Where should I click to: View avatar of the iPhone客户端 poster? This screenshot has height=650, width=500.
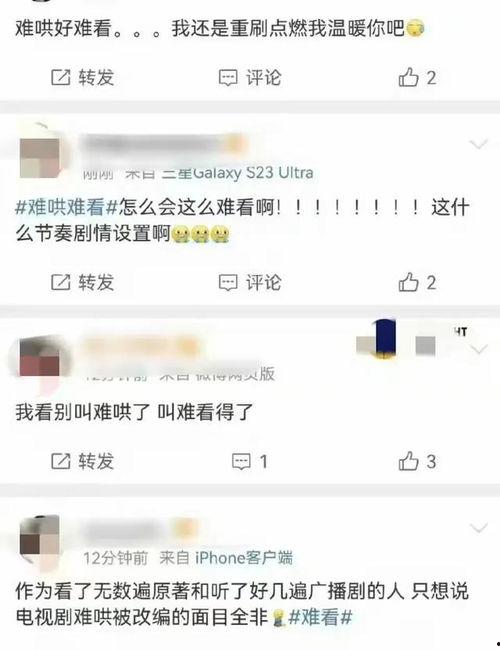tap(40, 539)
